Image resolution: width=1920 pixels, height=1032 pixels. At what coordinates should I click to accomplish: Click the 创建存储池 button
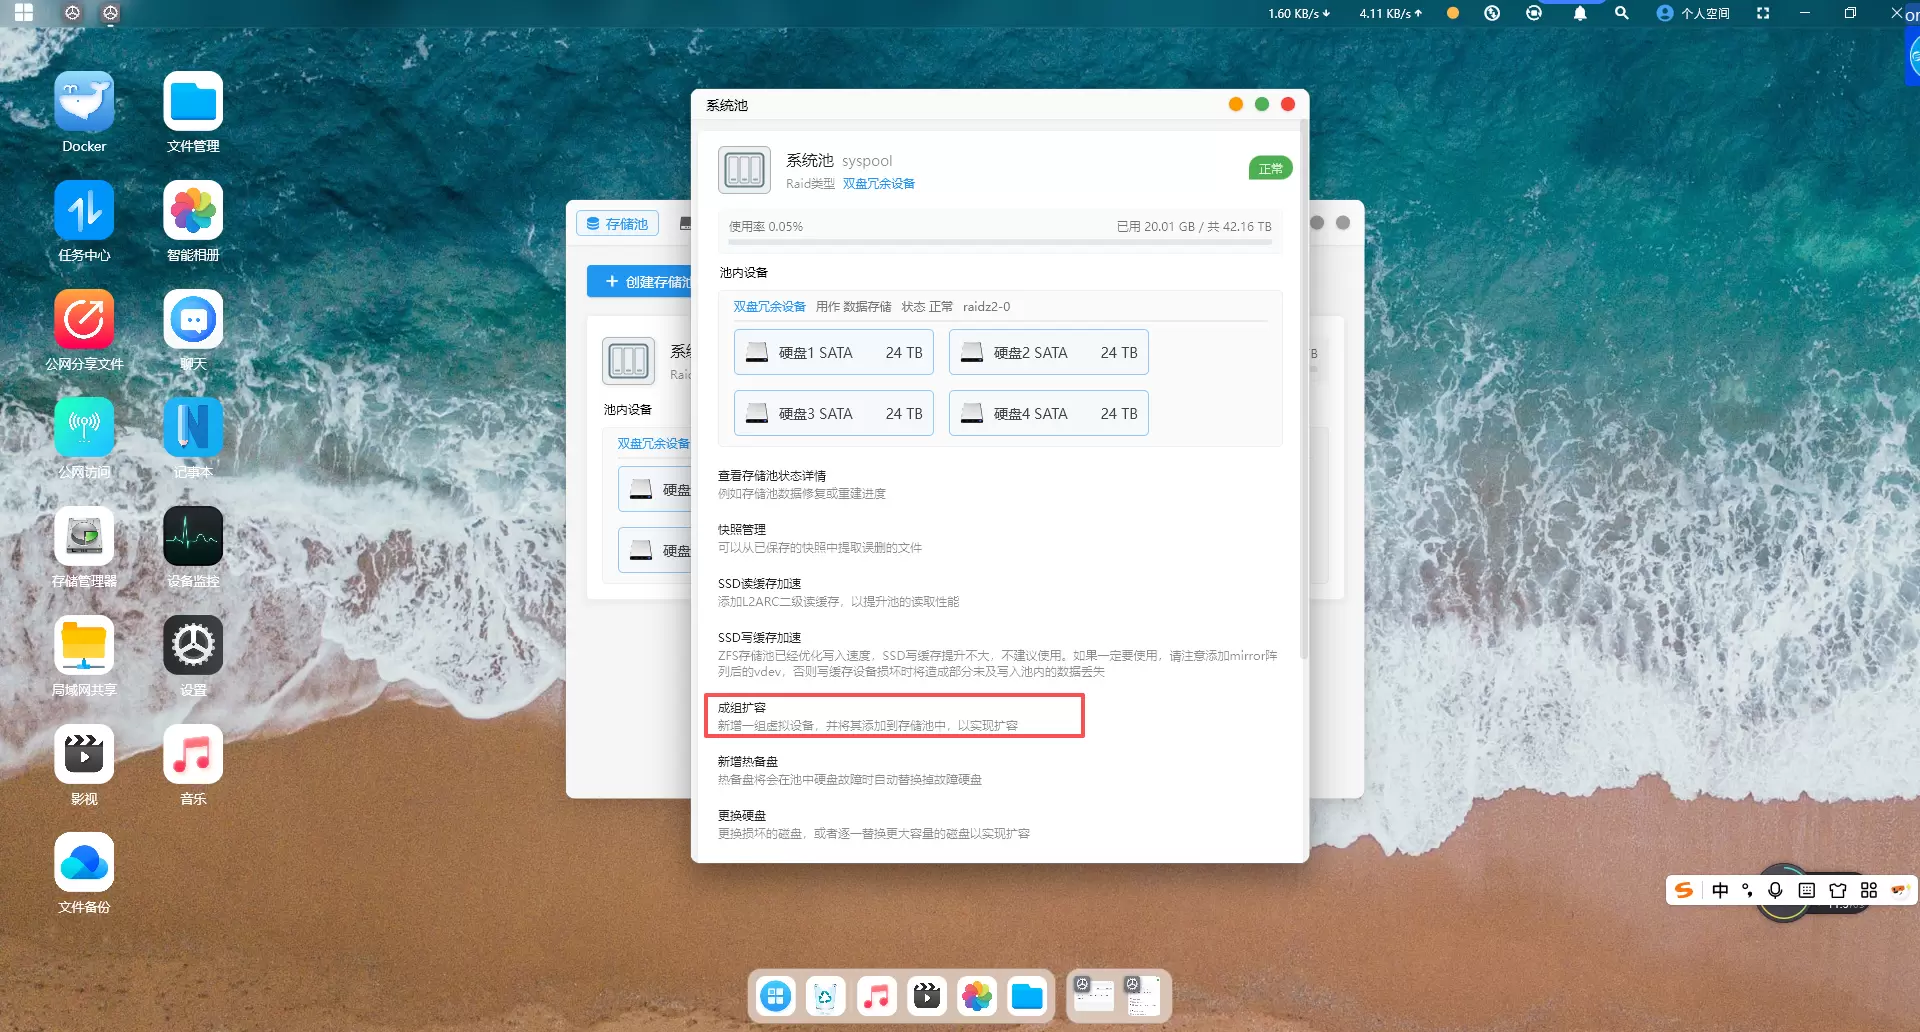640,282
